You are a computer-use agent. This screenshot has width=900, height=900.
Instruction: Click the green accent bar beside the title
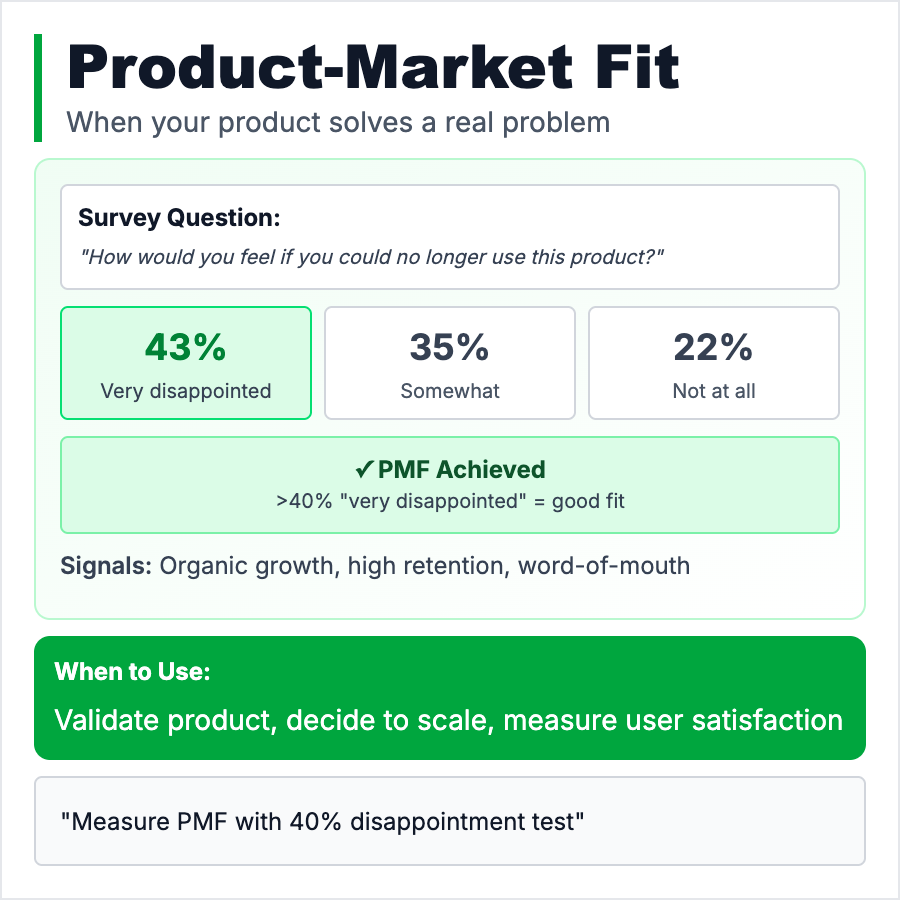pos(38,88)
